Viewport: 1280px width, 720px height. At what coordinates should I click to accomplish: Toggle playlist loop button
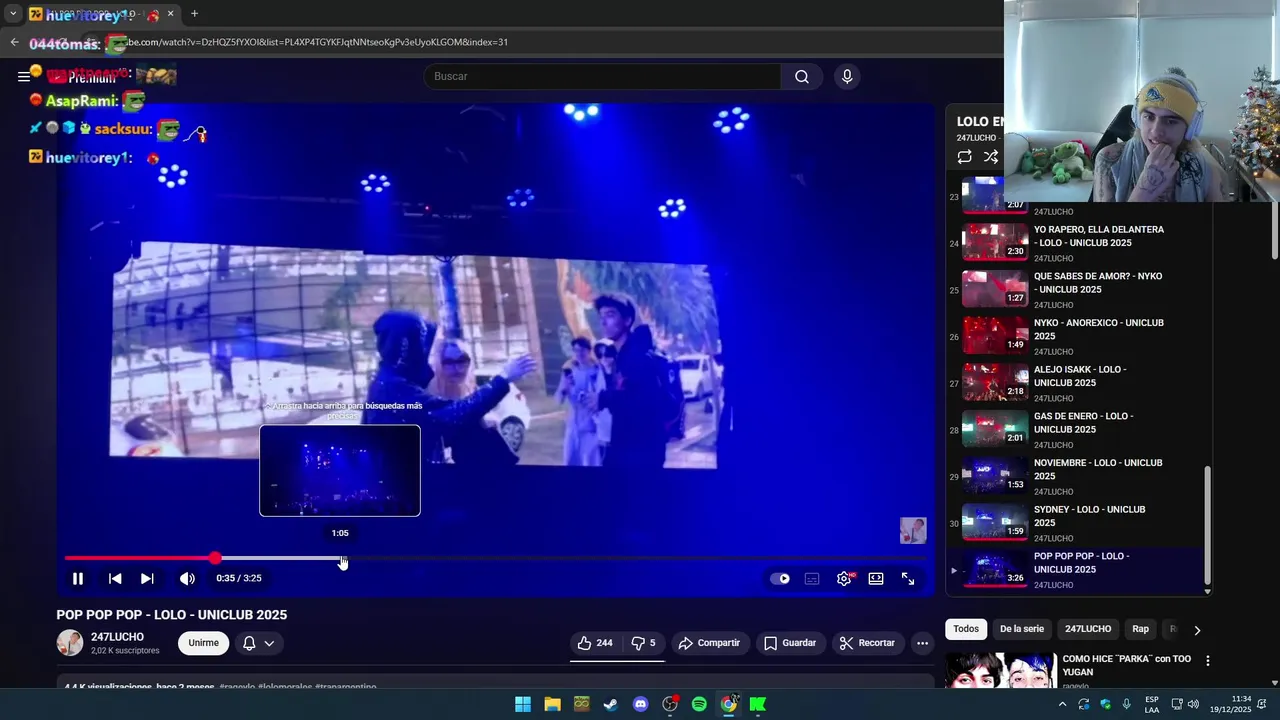pyautogui.click(x=964, y=157)
